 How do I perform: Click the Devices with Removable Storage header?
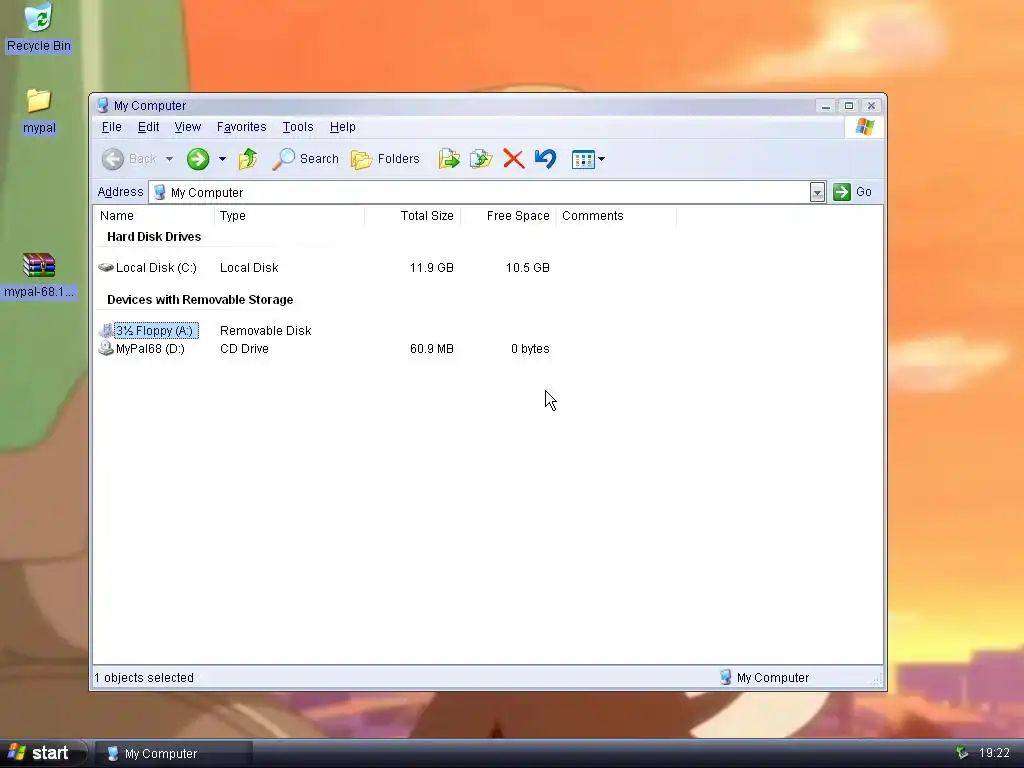[200, 300]
